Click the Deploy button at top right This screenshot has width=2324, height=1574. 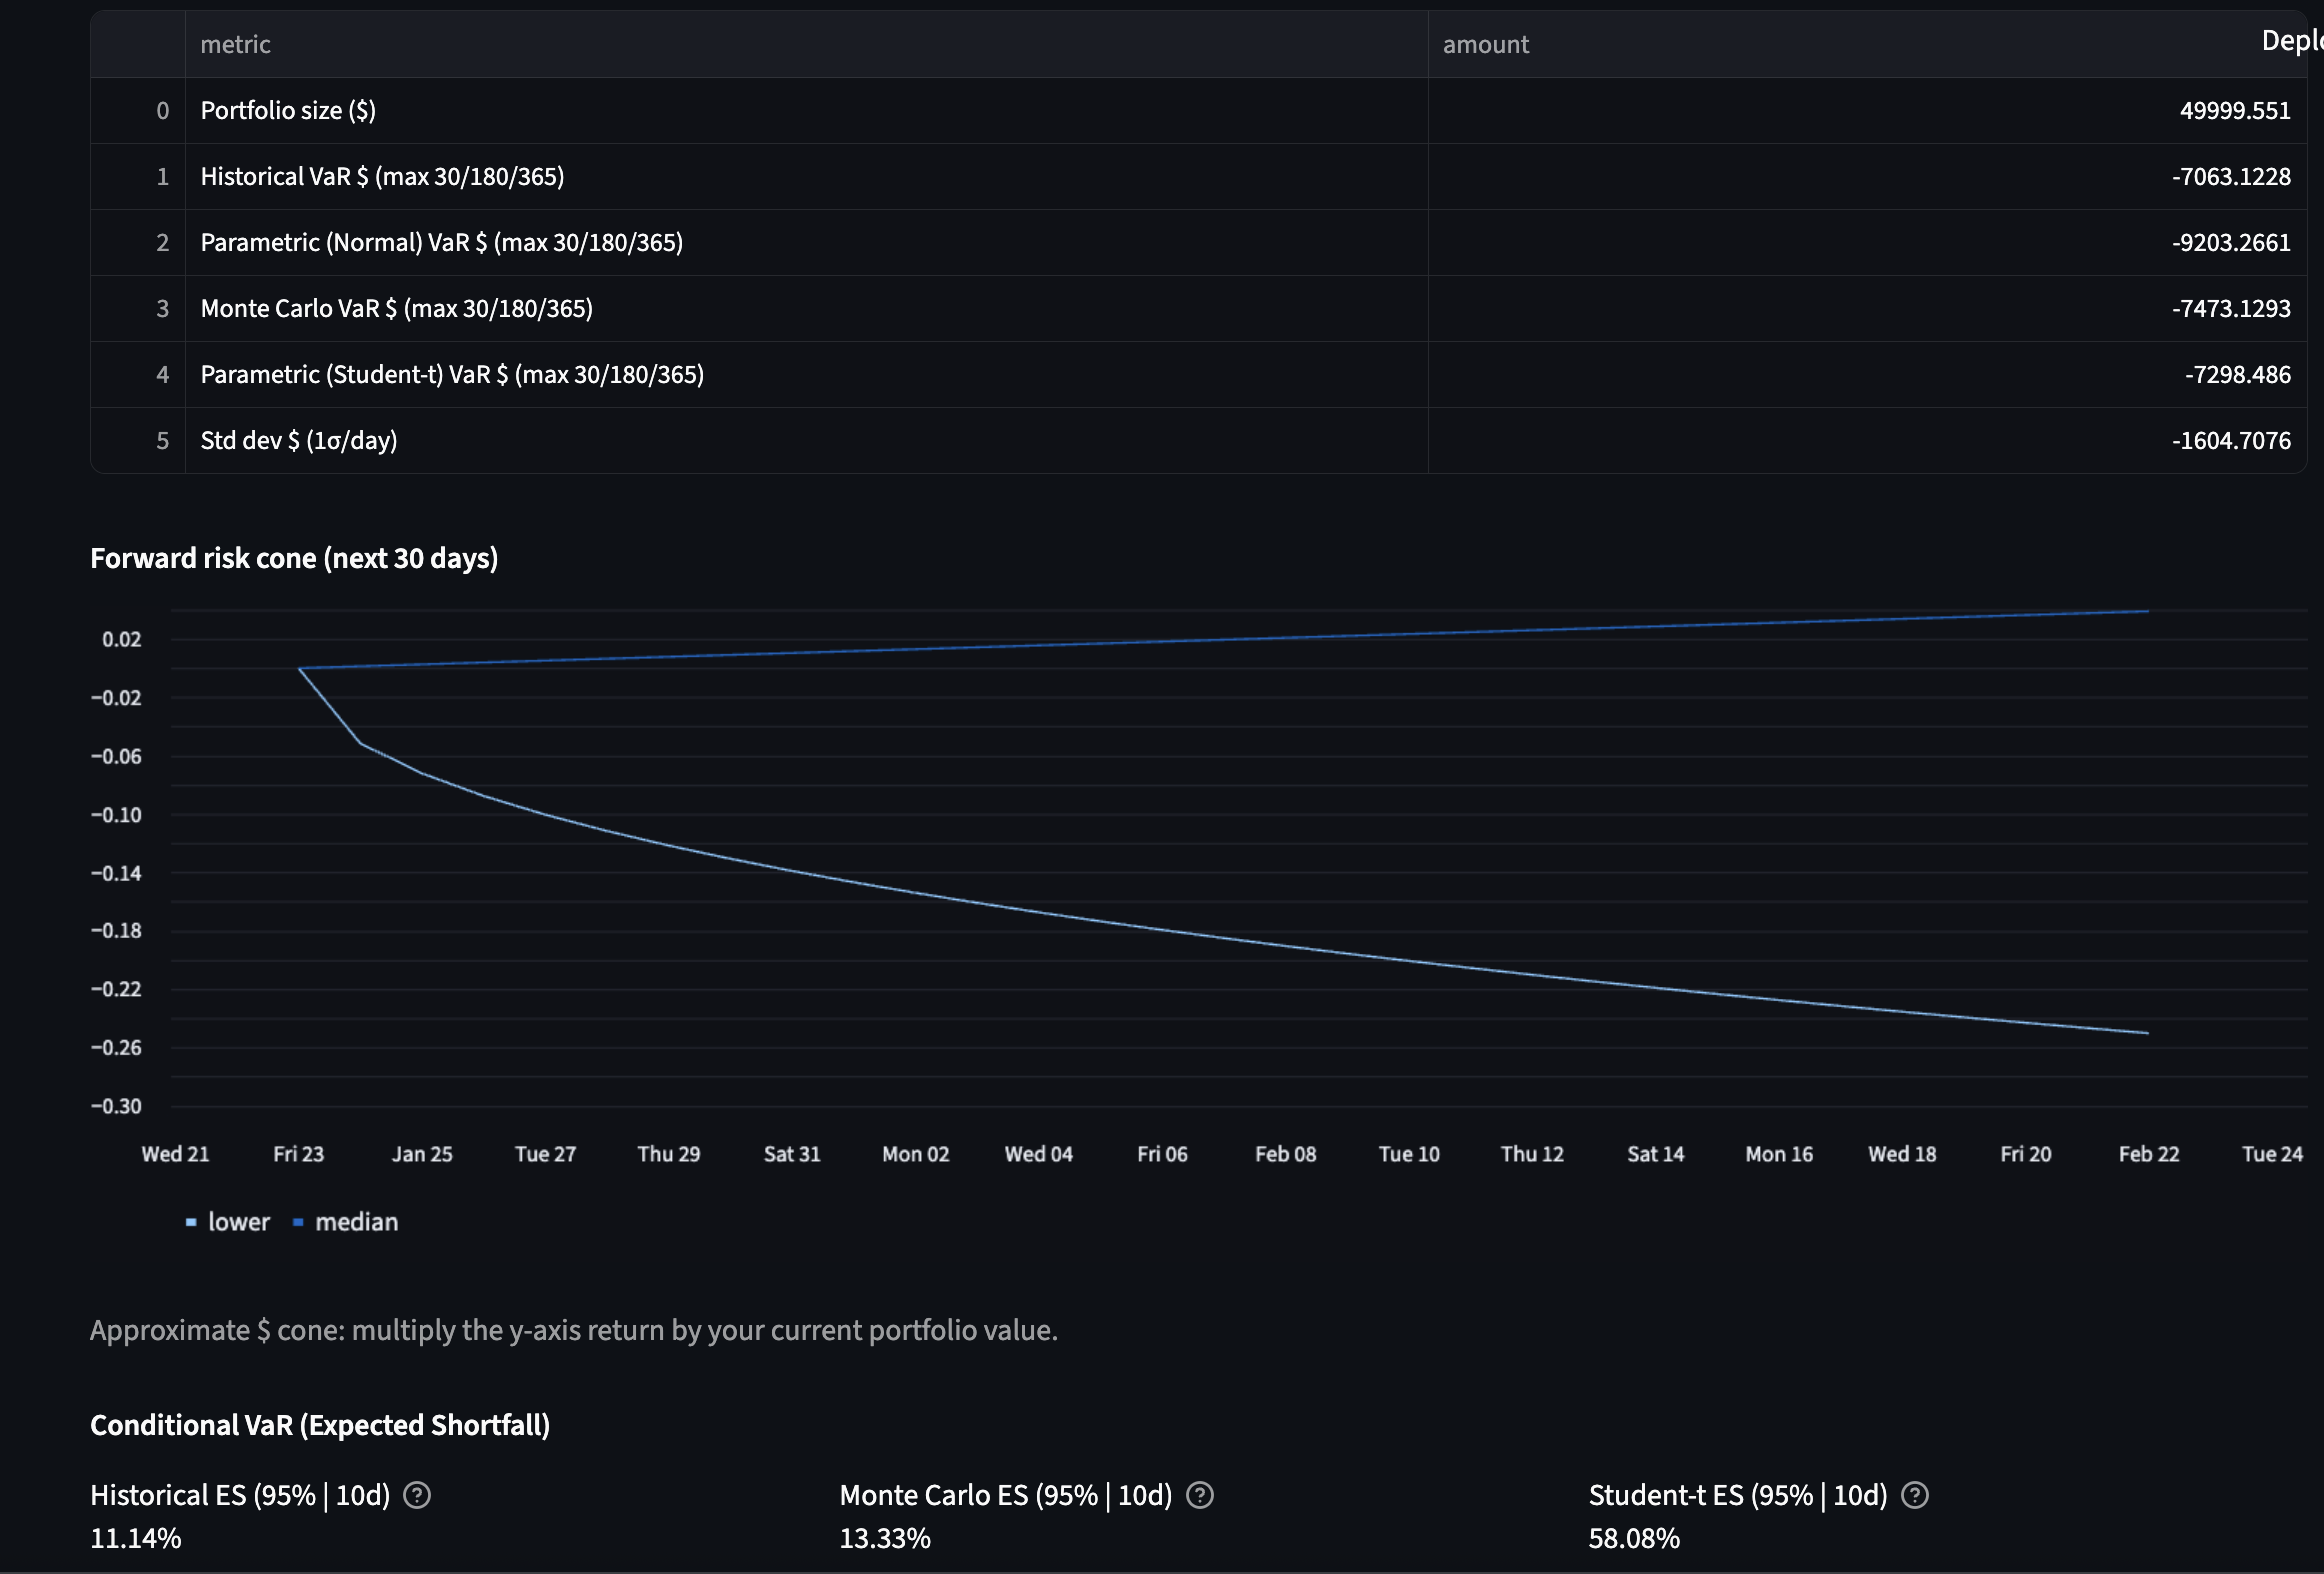click(x=2291, y=40)
